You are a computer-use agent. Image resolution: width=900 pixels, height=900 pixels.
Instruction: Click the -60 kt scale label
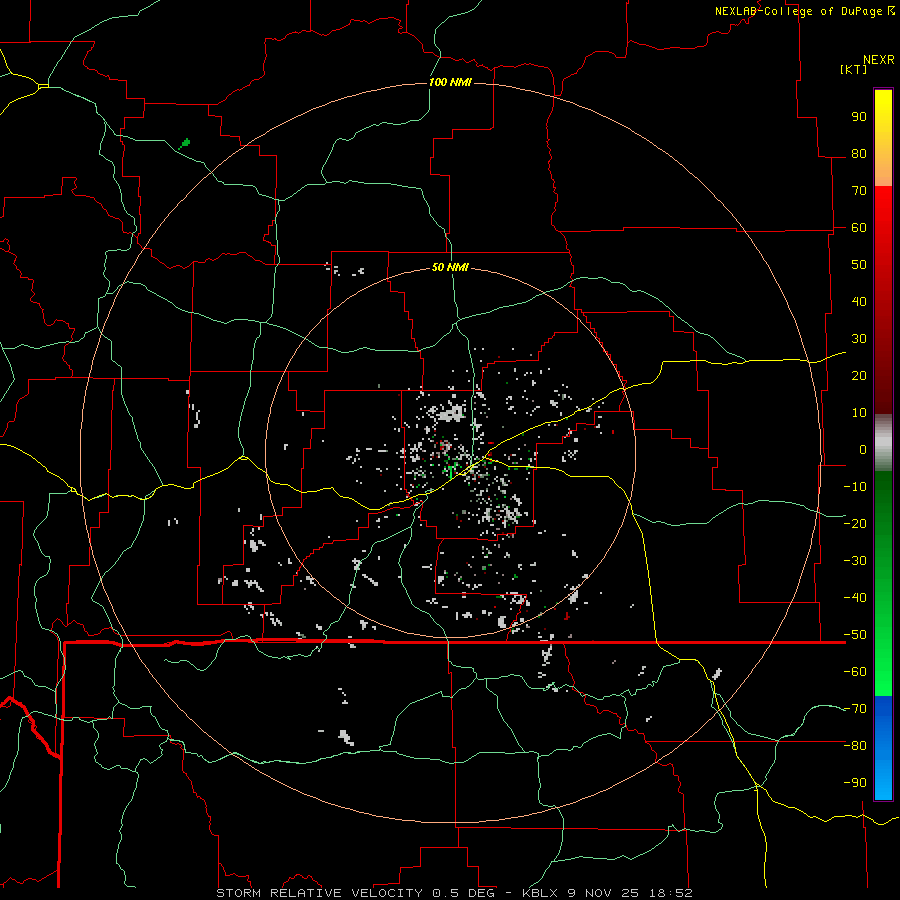coord(855,672)
